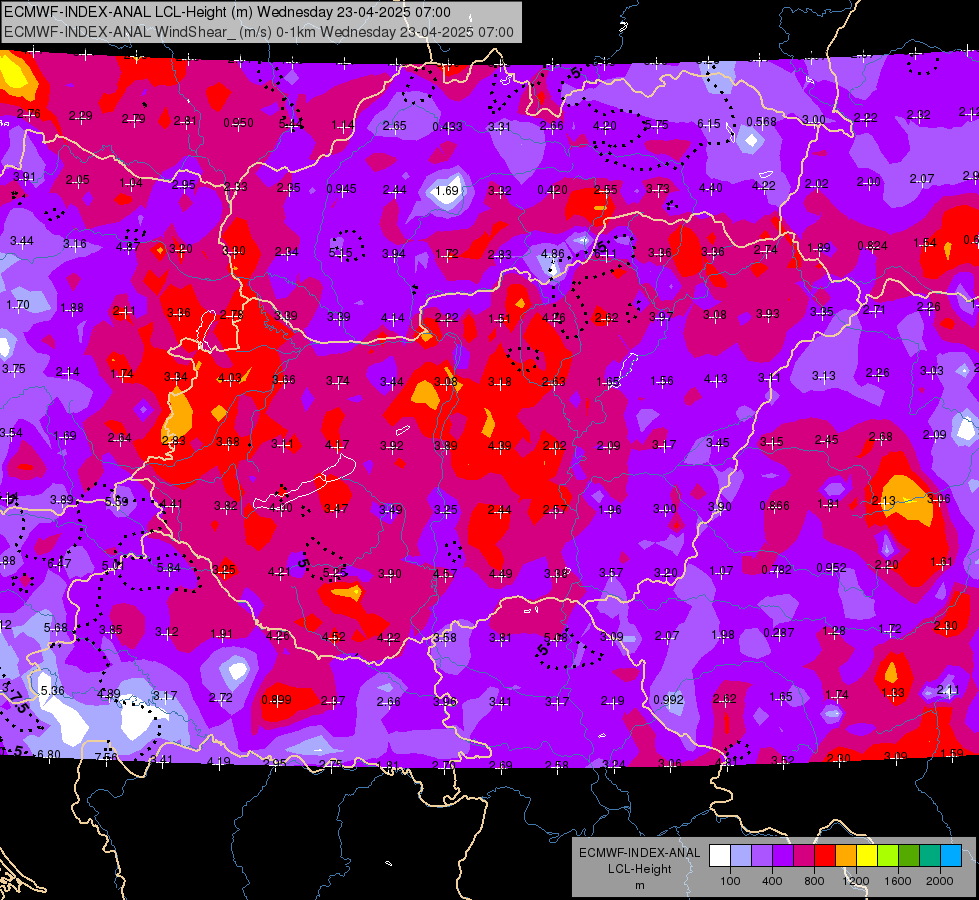The image size is (979, 900).
Task: Click the pale lavender legend swatch
Action: tap(740, 856)
